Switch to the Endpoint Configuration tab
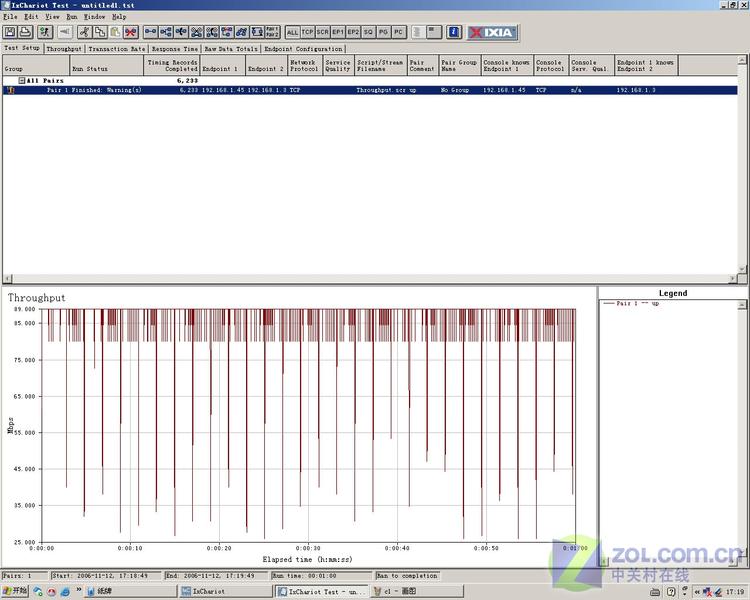This screenshot has height=600, width=750. (304, 49)
